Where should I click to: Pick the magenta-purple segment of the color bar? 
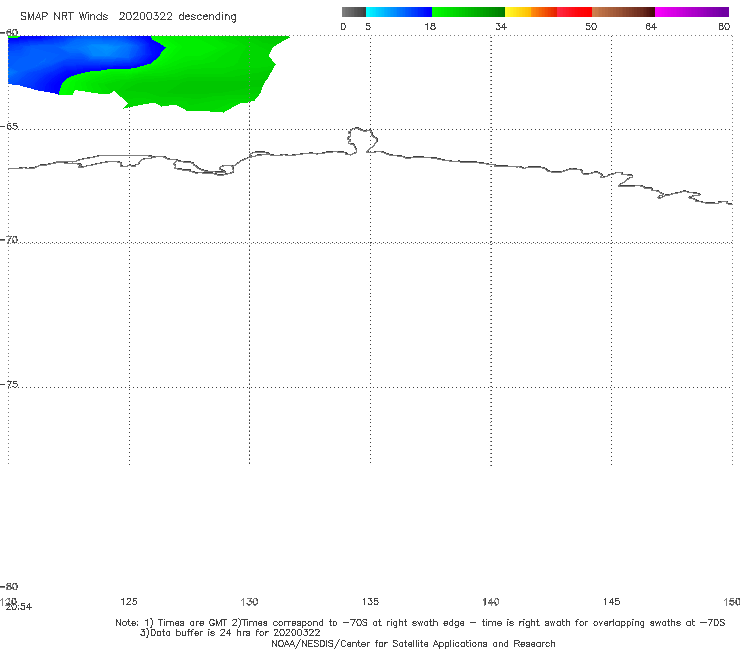(692, 12)
